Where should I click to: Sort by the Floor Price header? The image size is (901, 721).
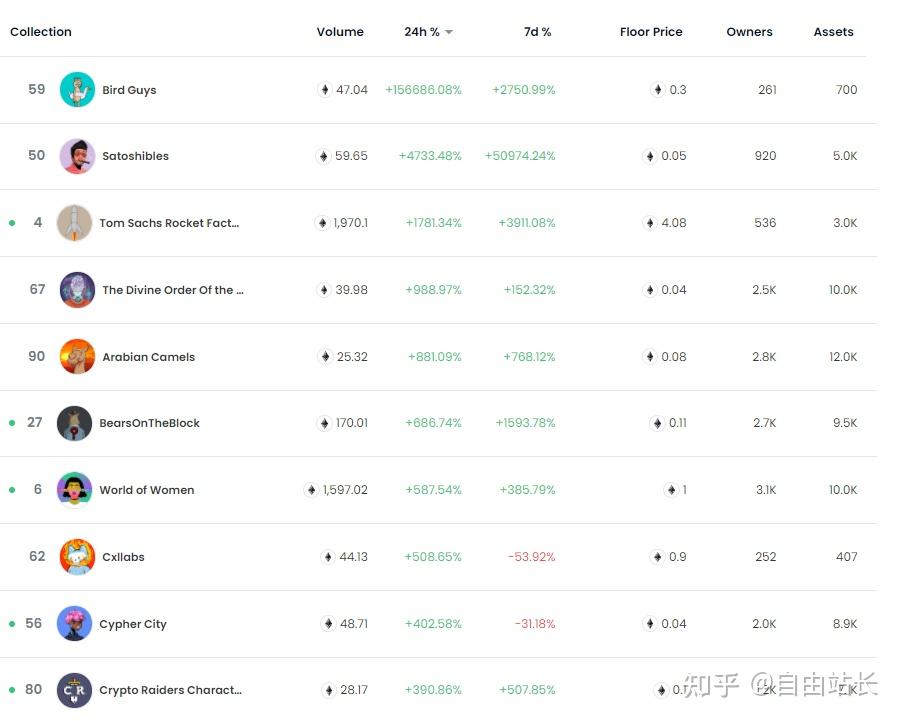[x=650, y=32]
